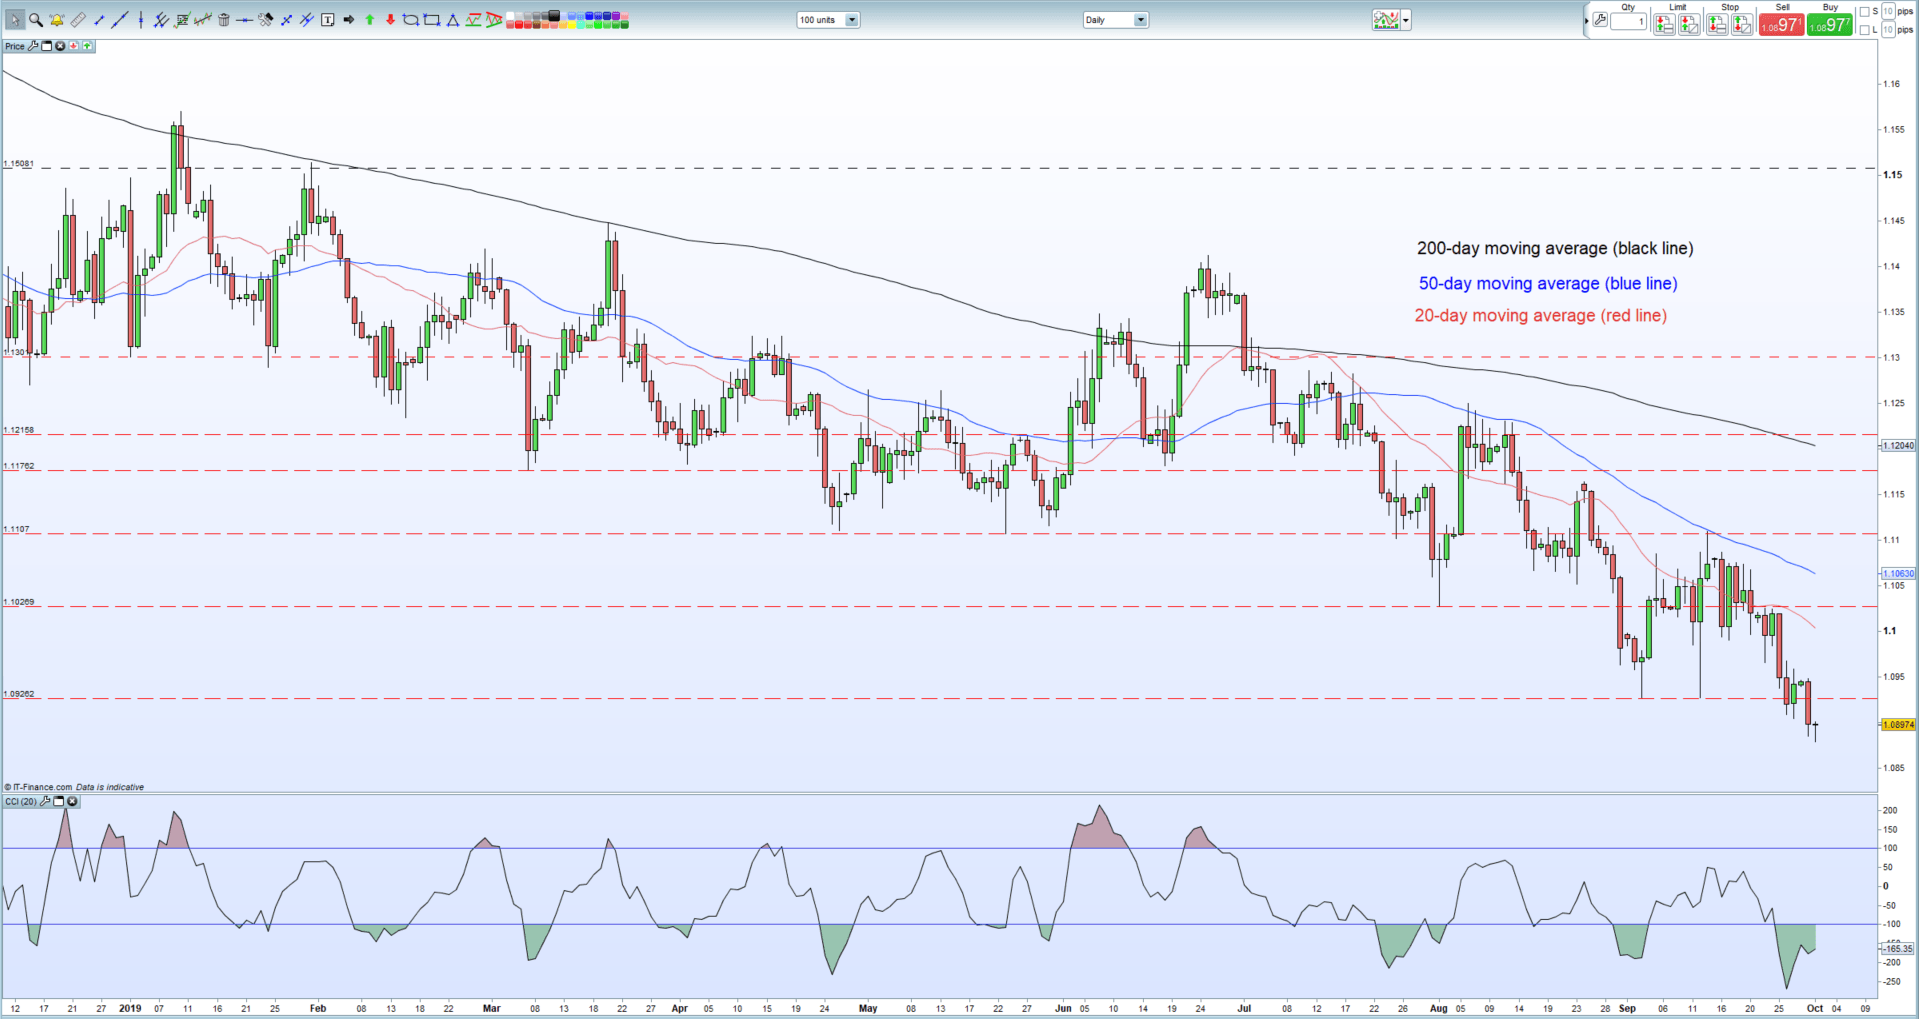Enable the L pips checkbox

(x=1865, y=30)
